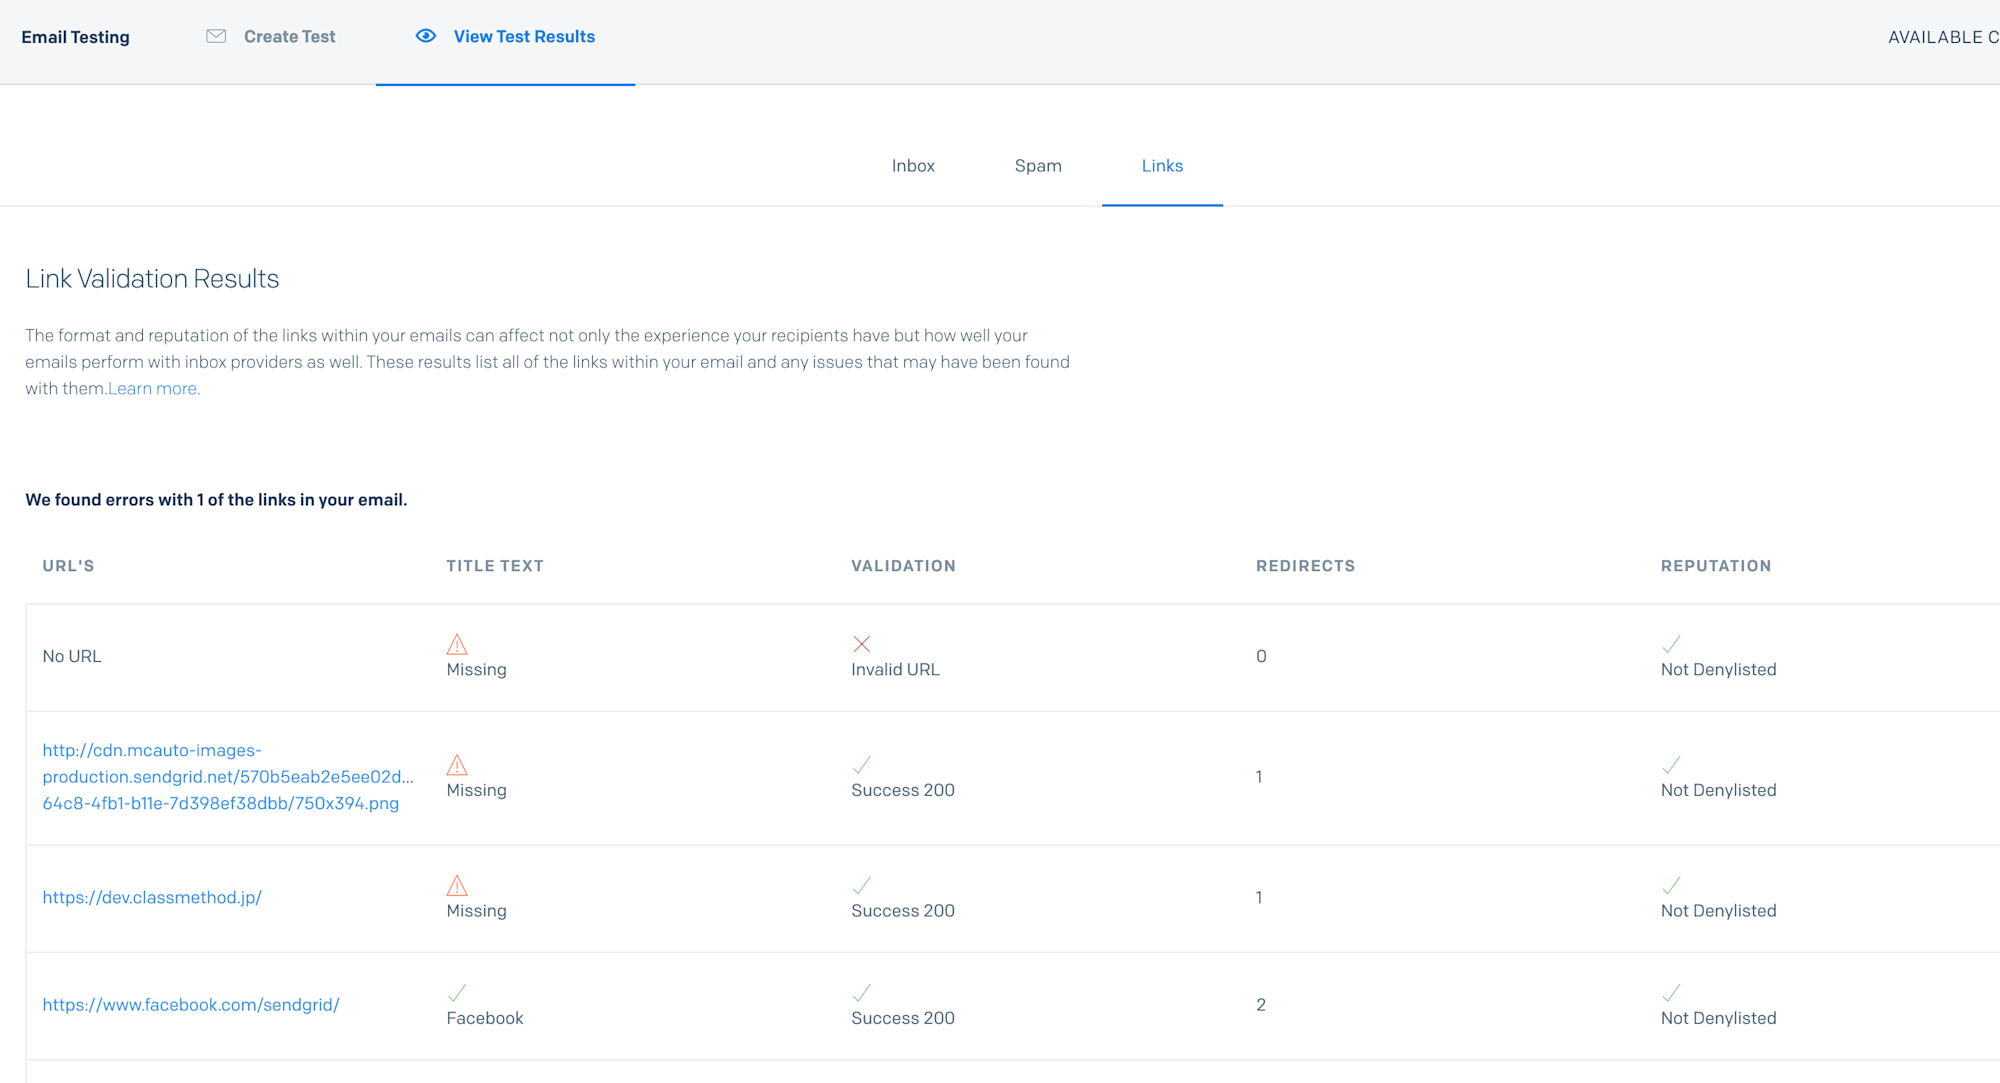Switch to the Spam tab
2000x1083 pixels.
[x=1038, y=166]
